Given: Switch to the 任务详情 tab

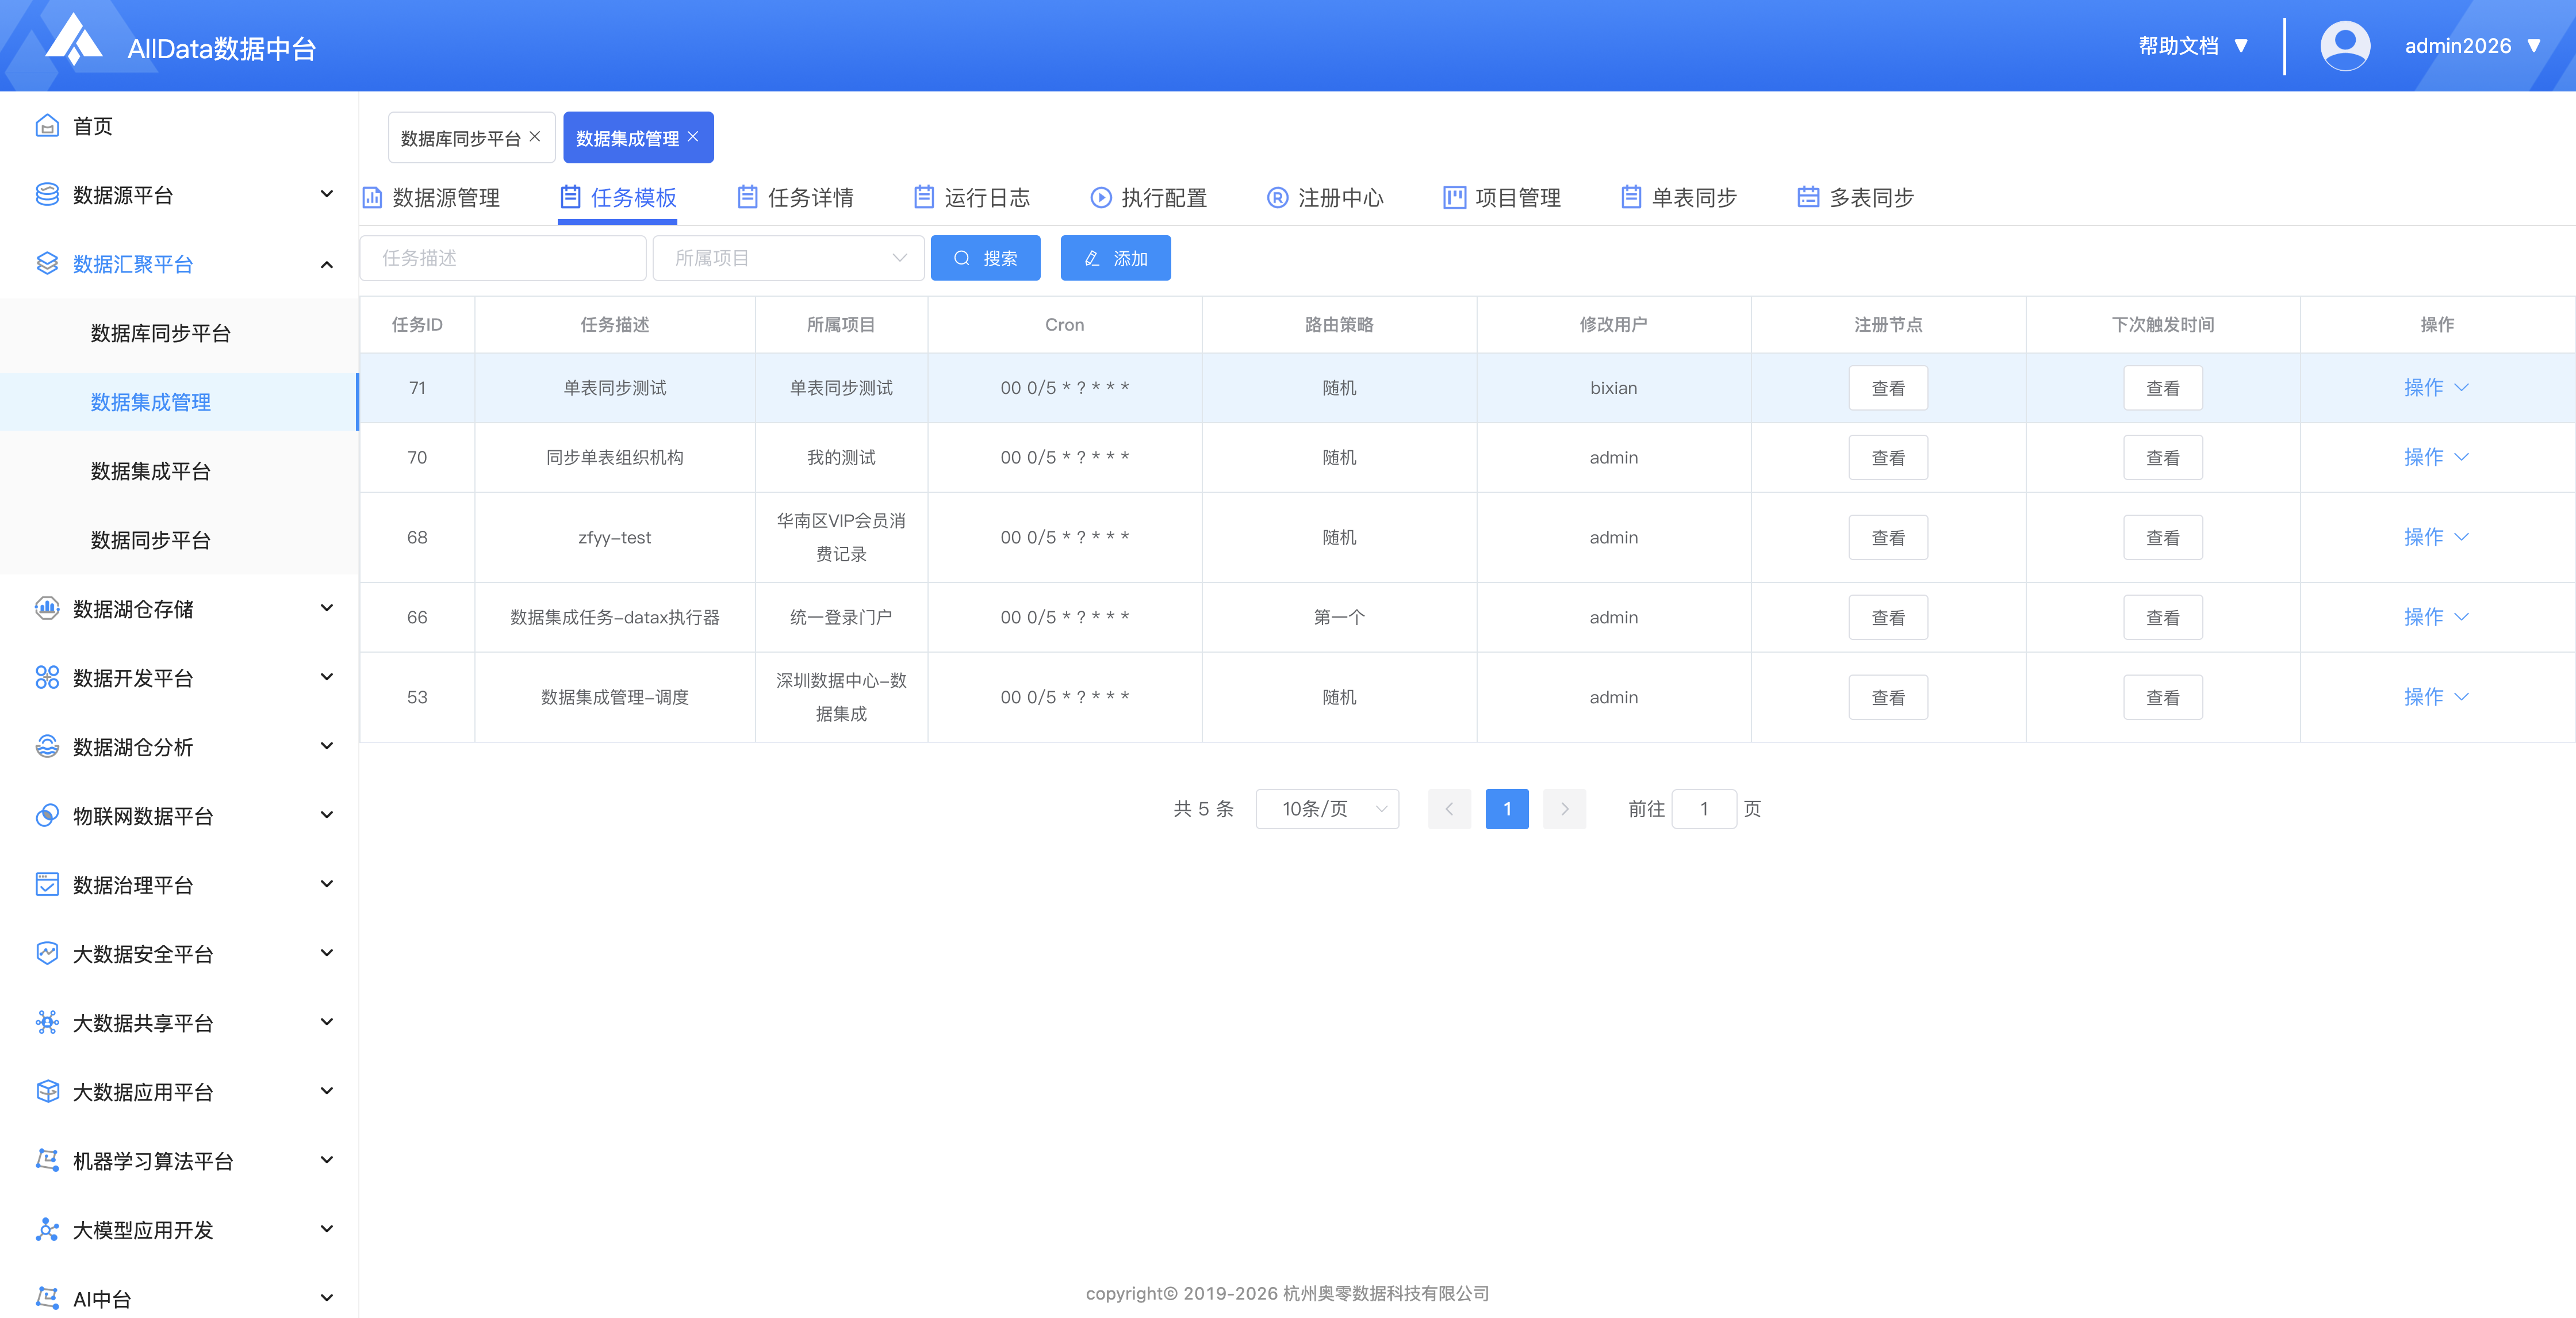Looking at the screenshot, I should pos(795,198).
